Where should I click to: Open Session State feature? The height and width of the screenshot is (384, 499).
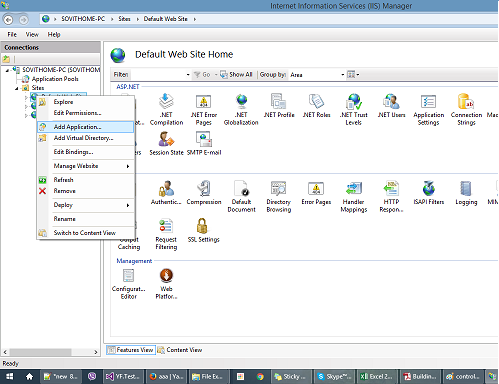coord(166,143)
